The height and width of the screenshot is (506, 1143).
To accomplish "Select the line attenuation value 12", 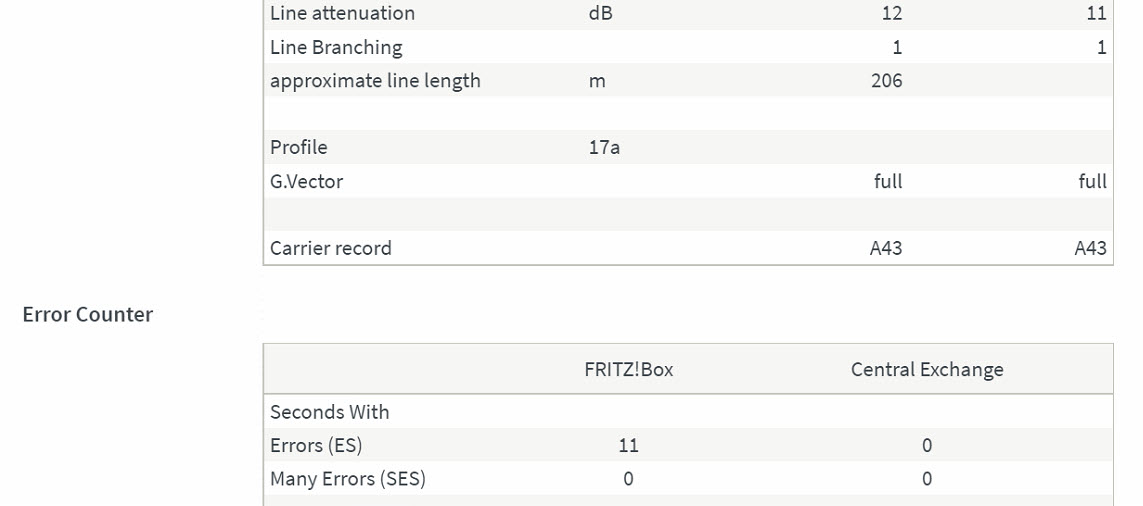I will (891, 13).
